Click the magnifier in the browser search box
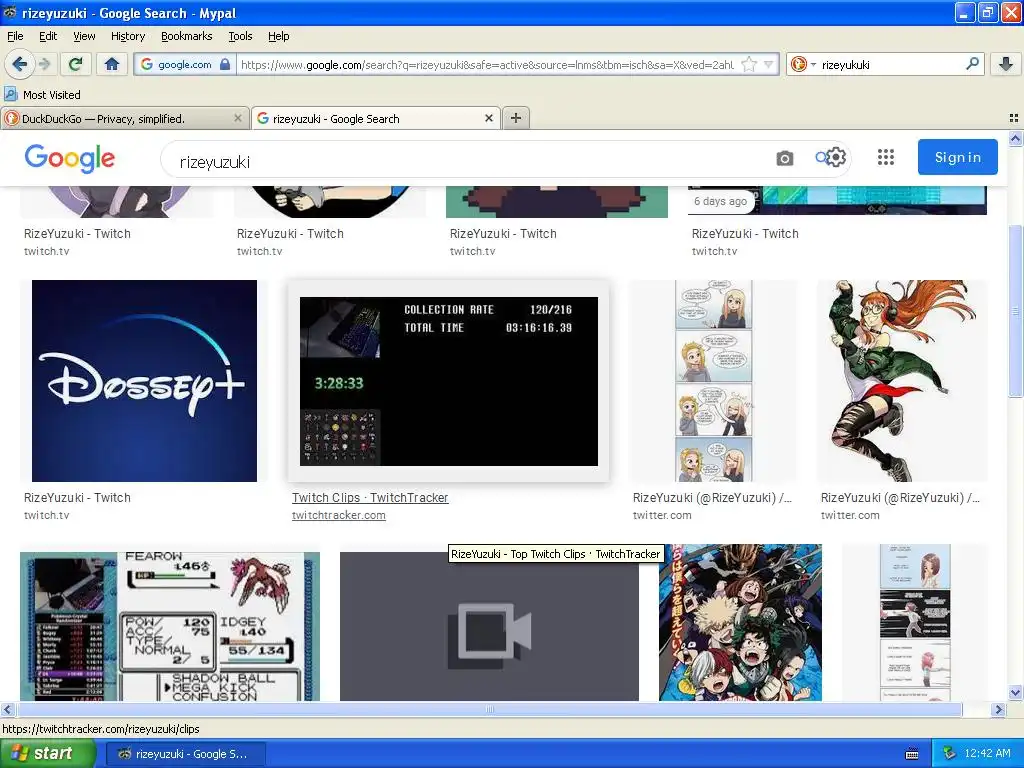 (972, 64)
